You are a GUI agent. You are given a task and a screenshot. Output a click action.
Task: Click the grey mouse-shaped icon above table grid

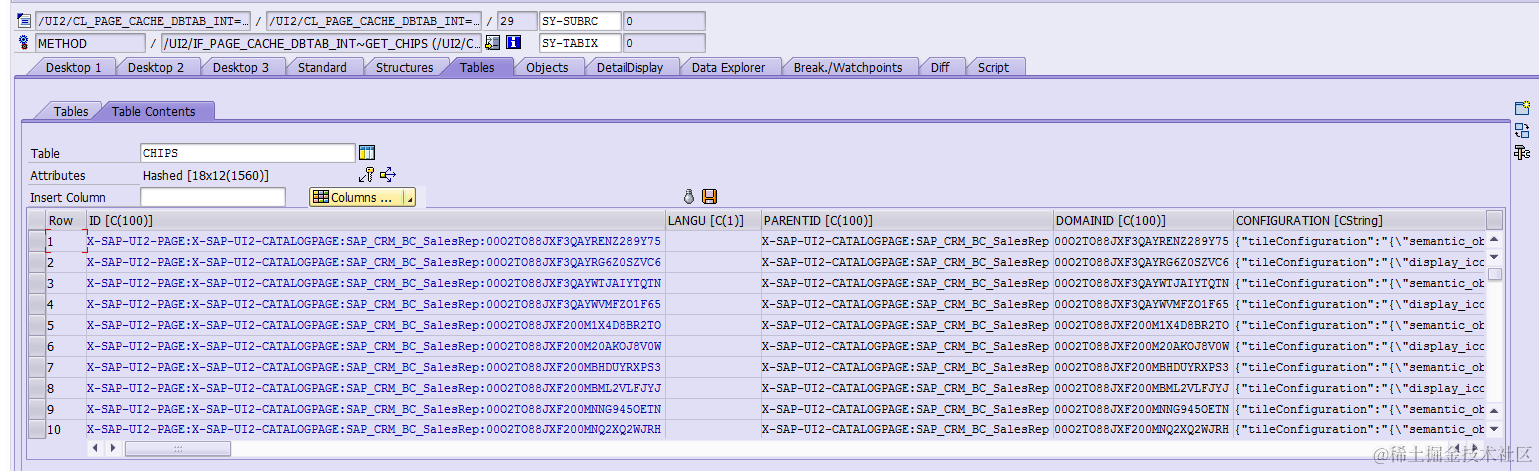point(689,197)
